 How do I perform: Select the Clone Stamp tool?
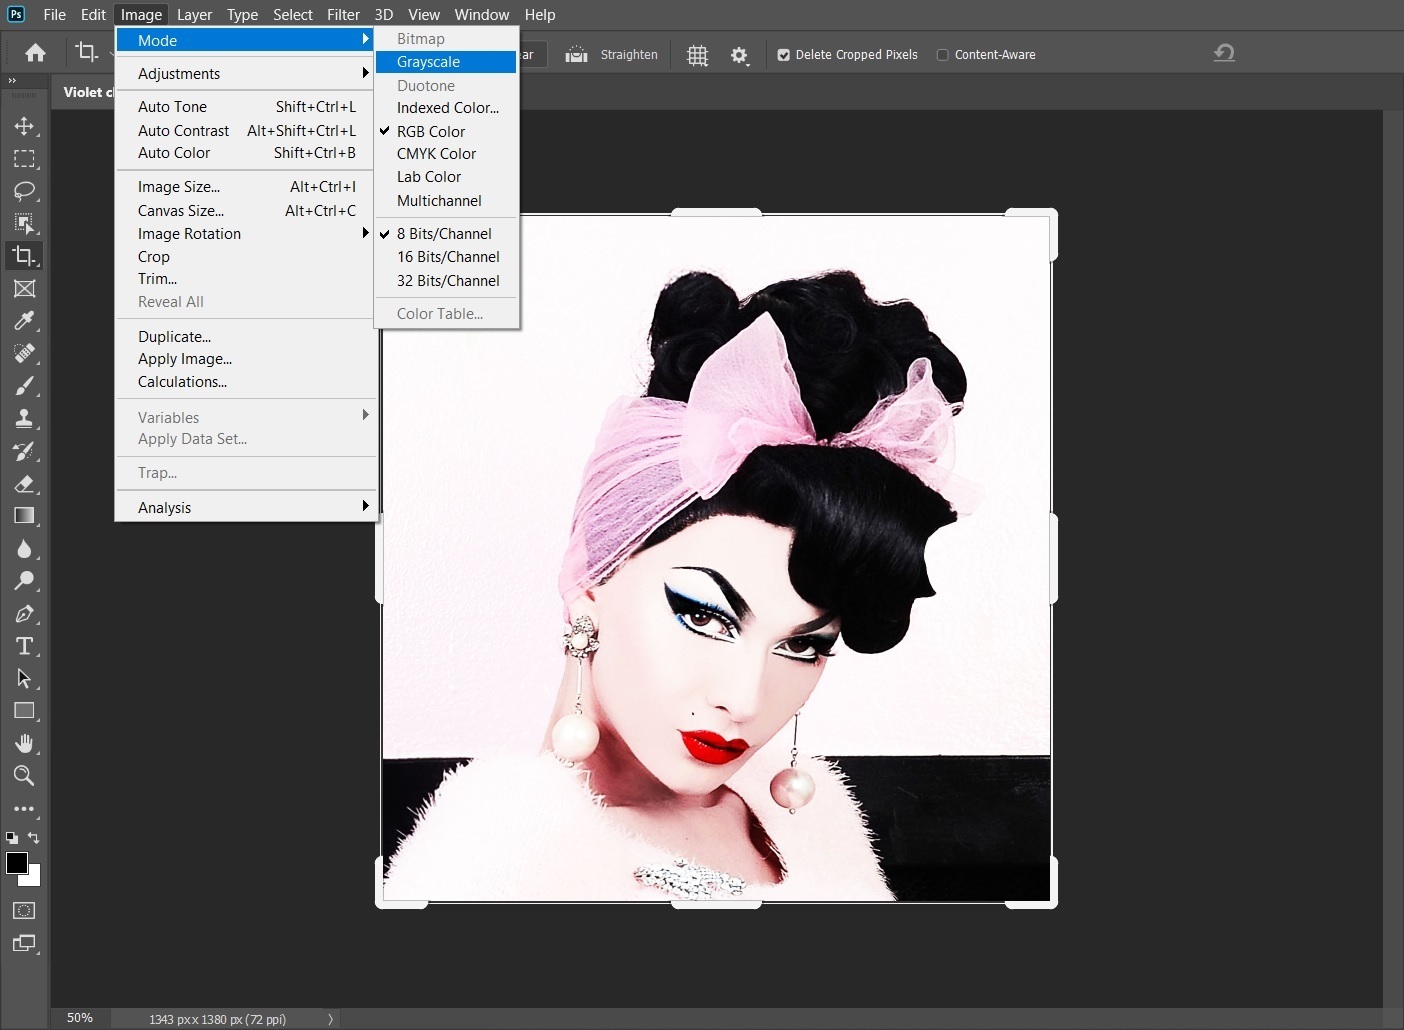pos(24,419)
